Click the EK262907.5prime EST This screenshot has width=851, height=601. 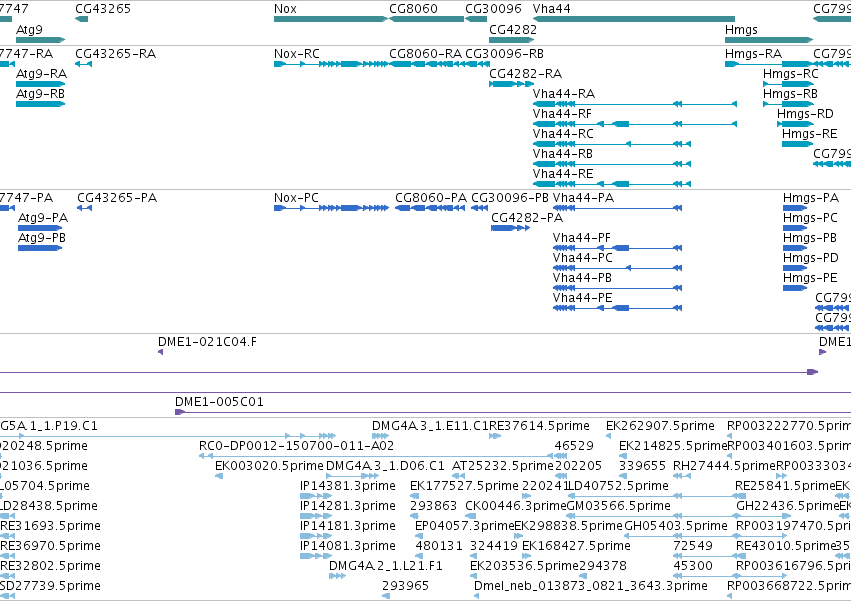click(610, 436)
